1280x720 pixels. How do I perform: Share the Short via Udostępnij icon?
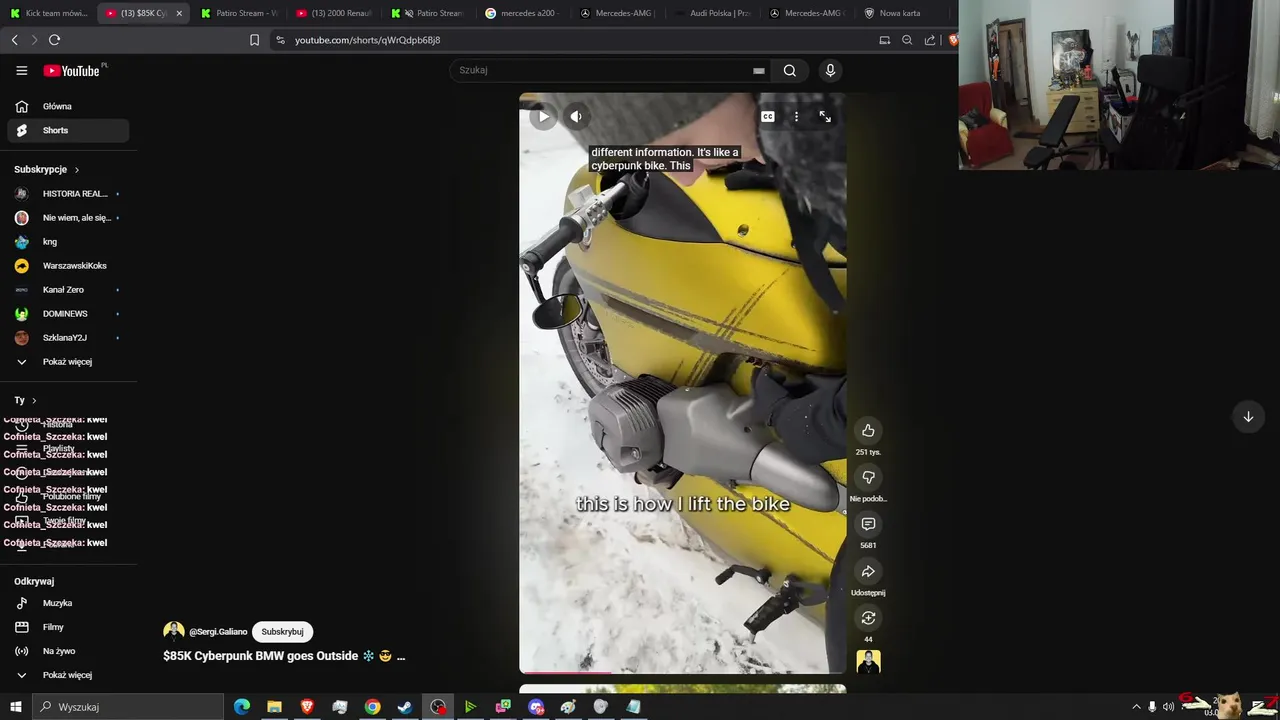click(868, 572)
